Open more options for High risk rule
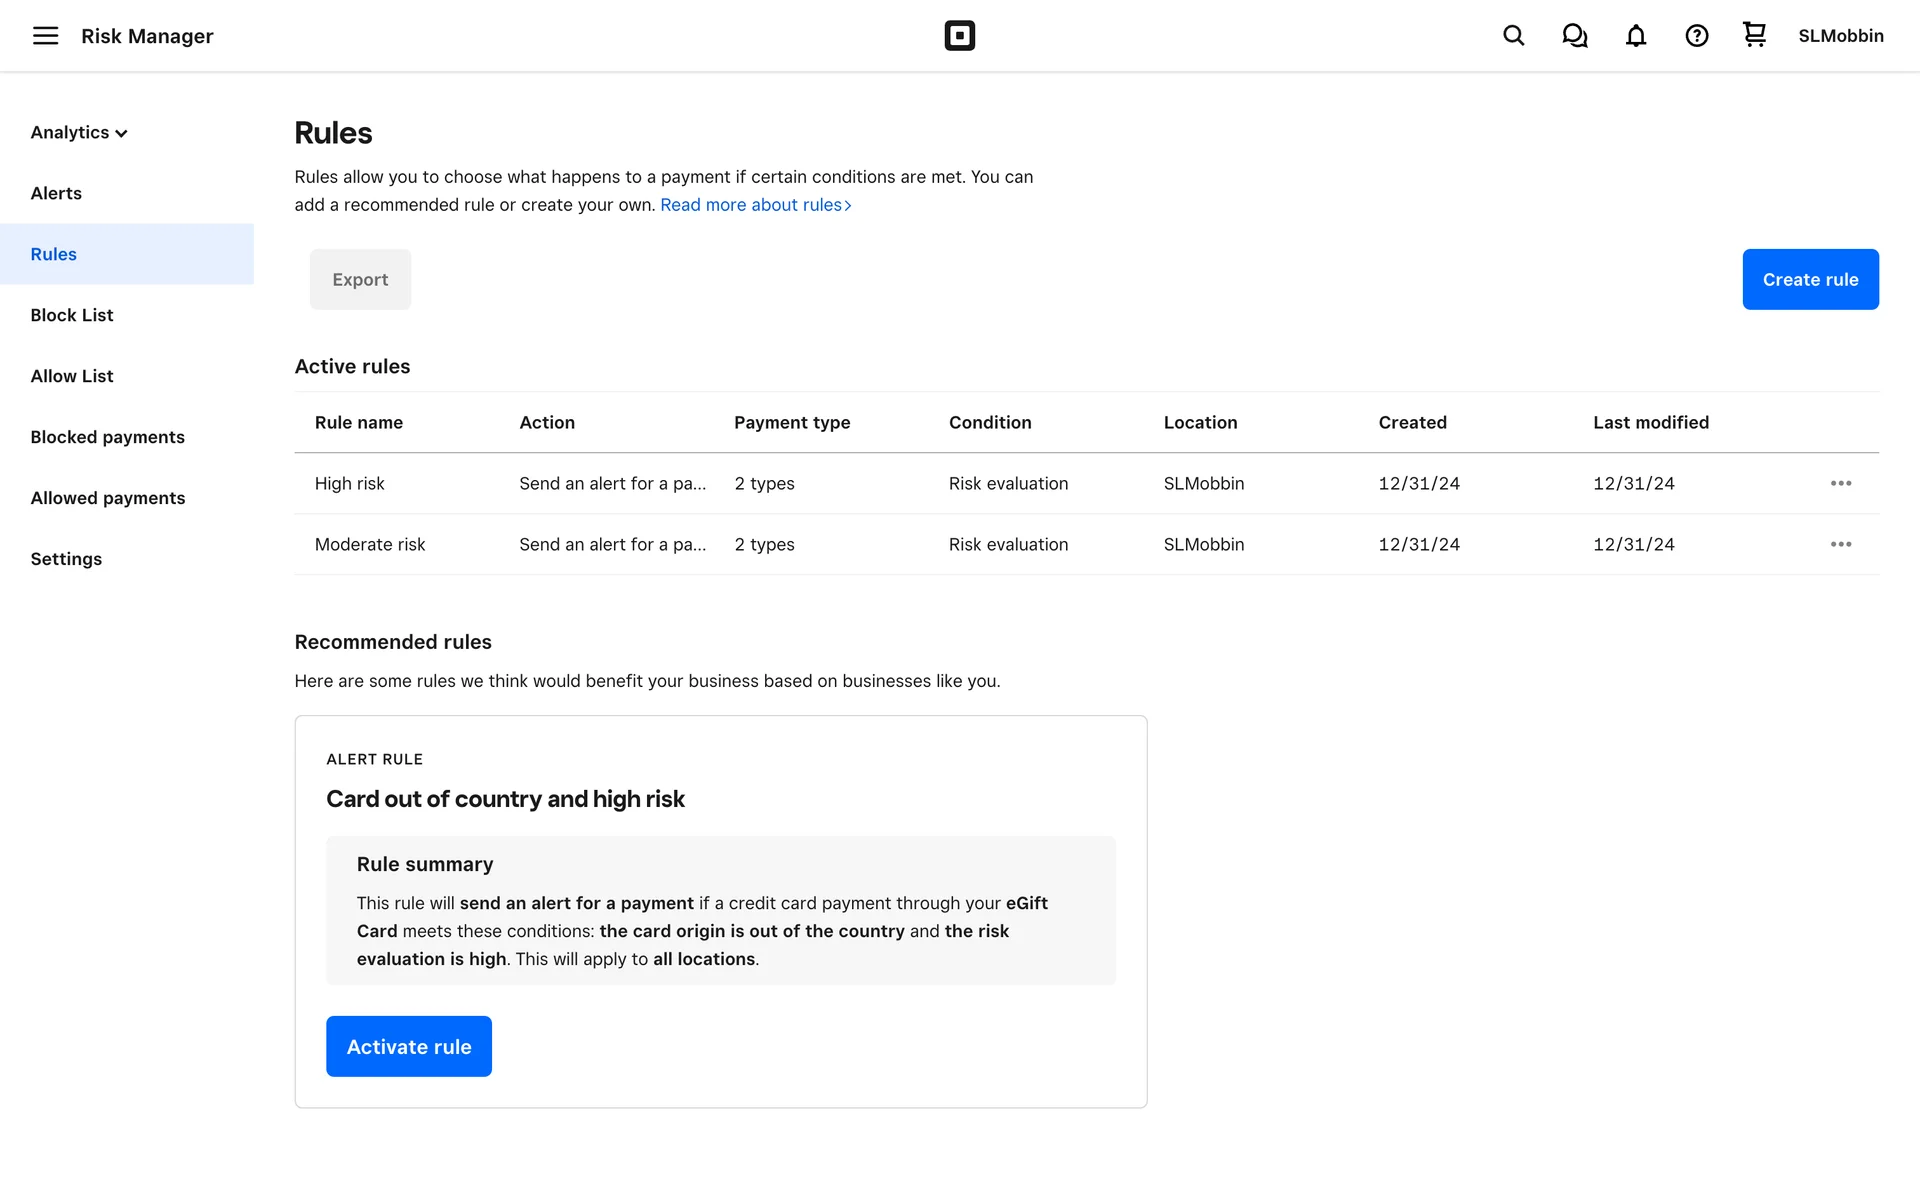The height and width of the screenshot is (1200, 1920). point(1840,483)
